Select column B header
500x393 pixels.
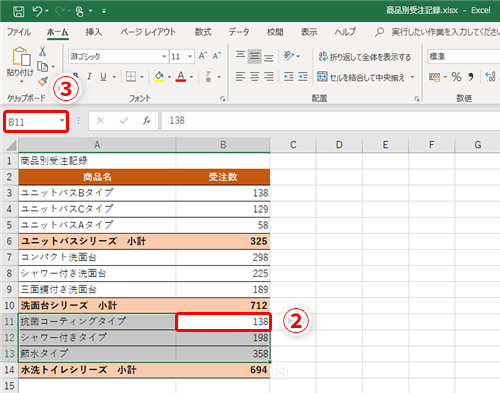[223, 145]
